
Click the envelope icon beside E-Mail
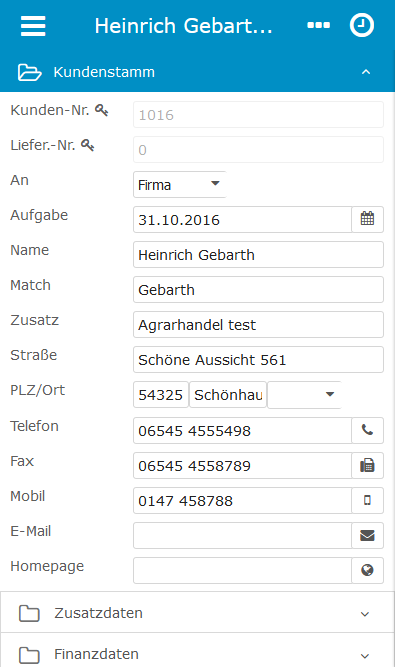tap(367, 535)
